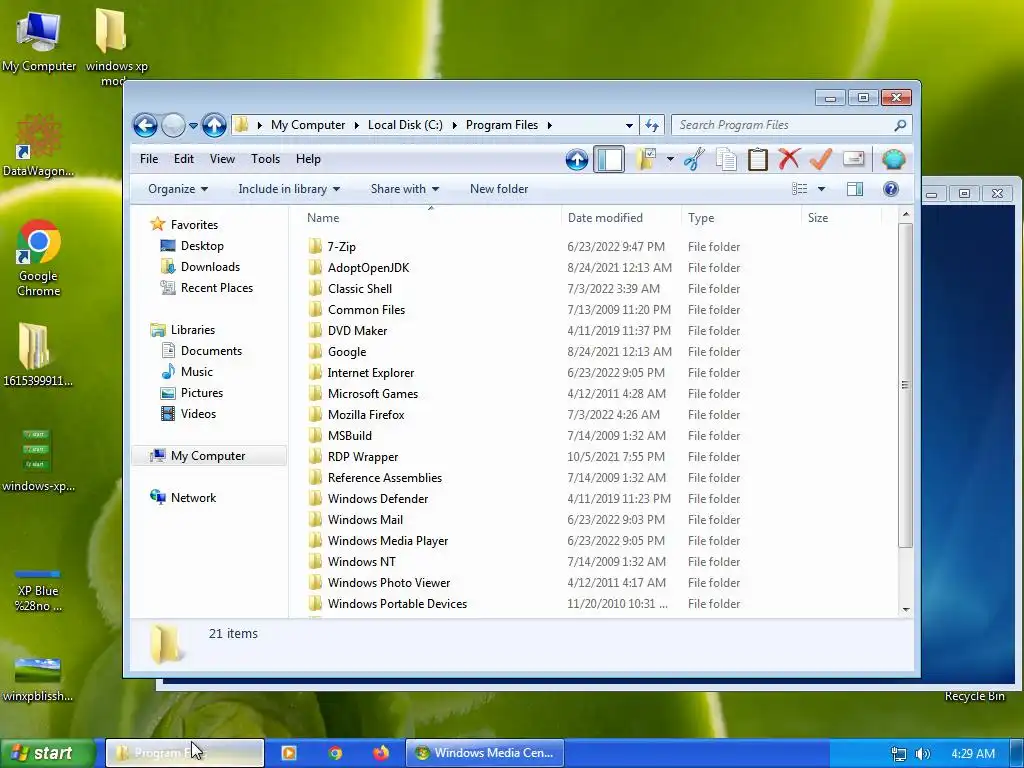
Task: Click the Up arrow next to address bar
Action: [214, 125]
